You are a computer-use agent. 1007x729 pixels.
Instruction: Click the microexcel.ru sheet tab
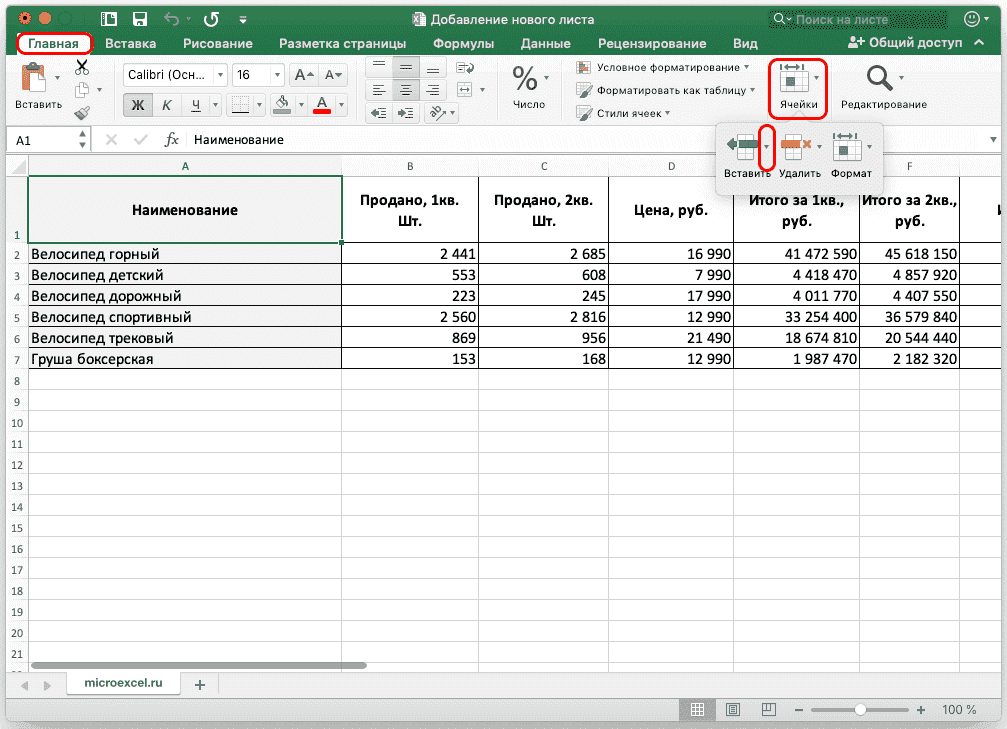pyautogui.click(x=123, y=684)
